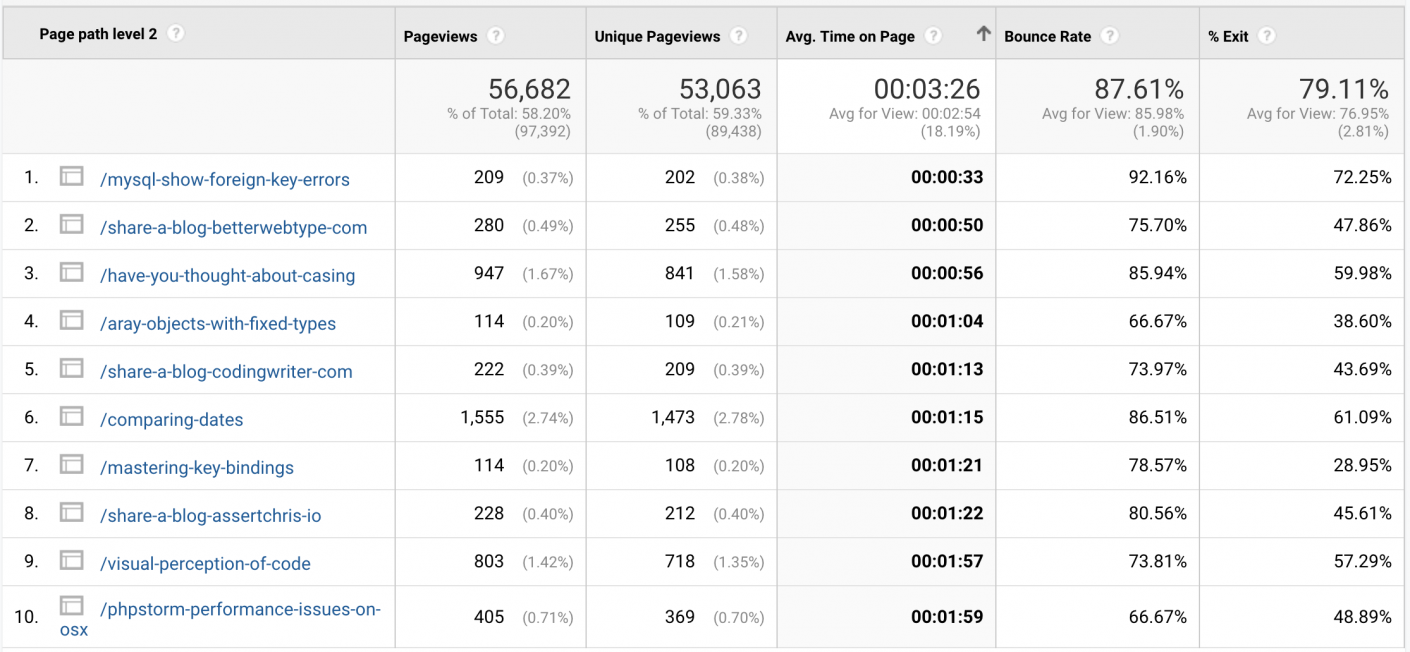Click the page icon beside /comparing-dates
The height and width of the screenshot is (652, 1410).
[71, 416]
